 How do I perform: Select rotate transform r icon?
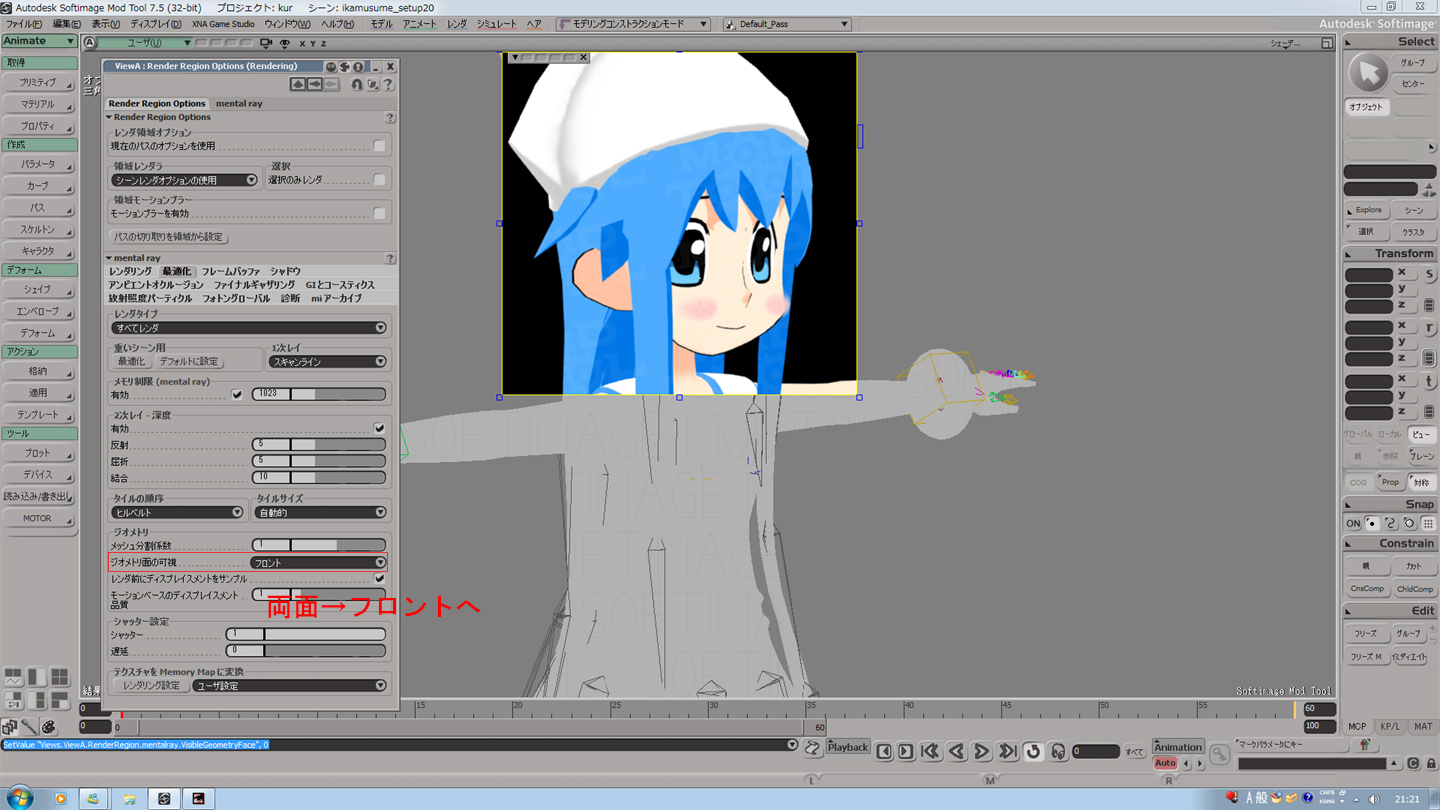(1429, 327)
